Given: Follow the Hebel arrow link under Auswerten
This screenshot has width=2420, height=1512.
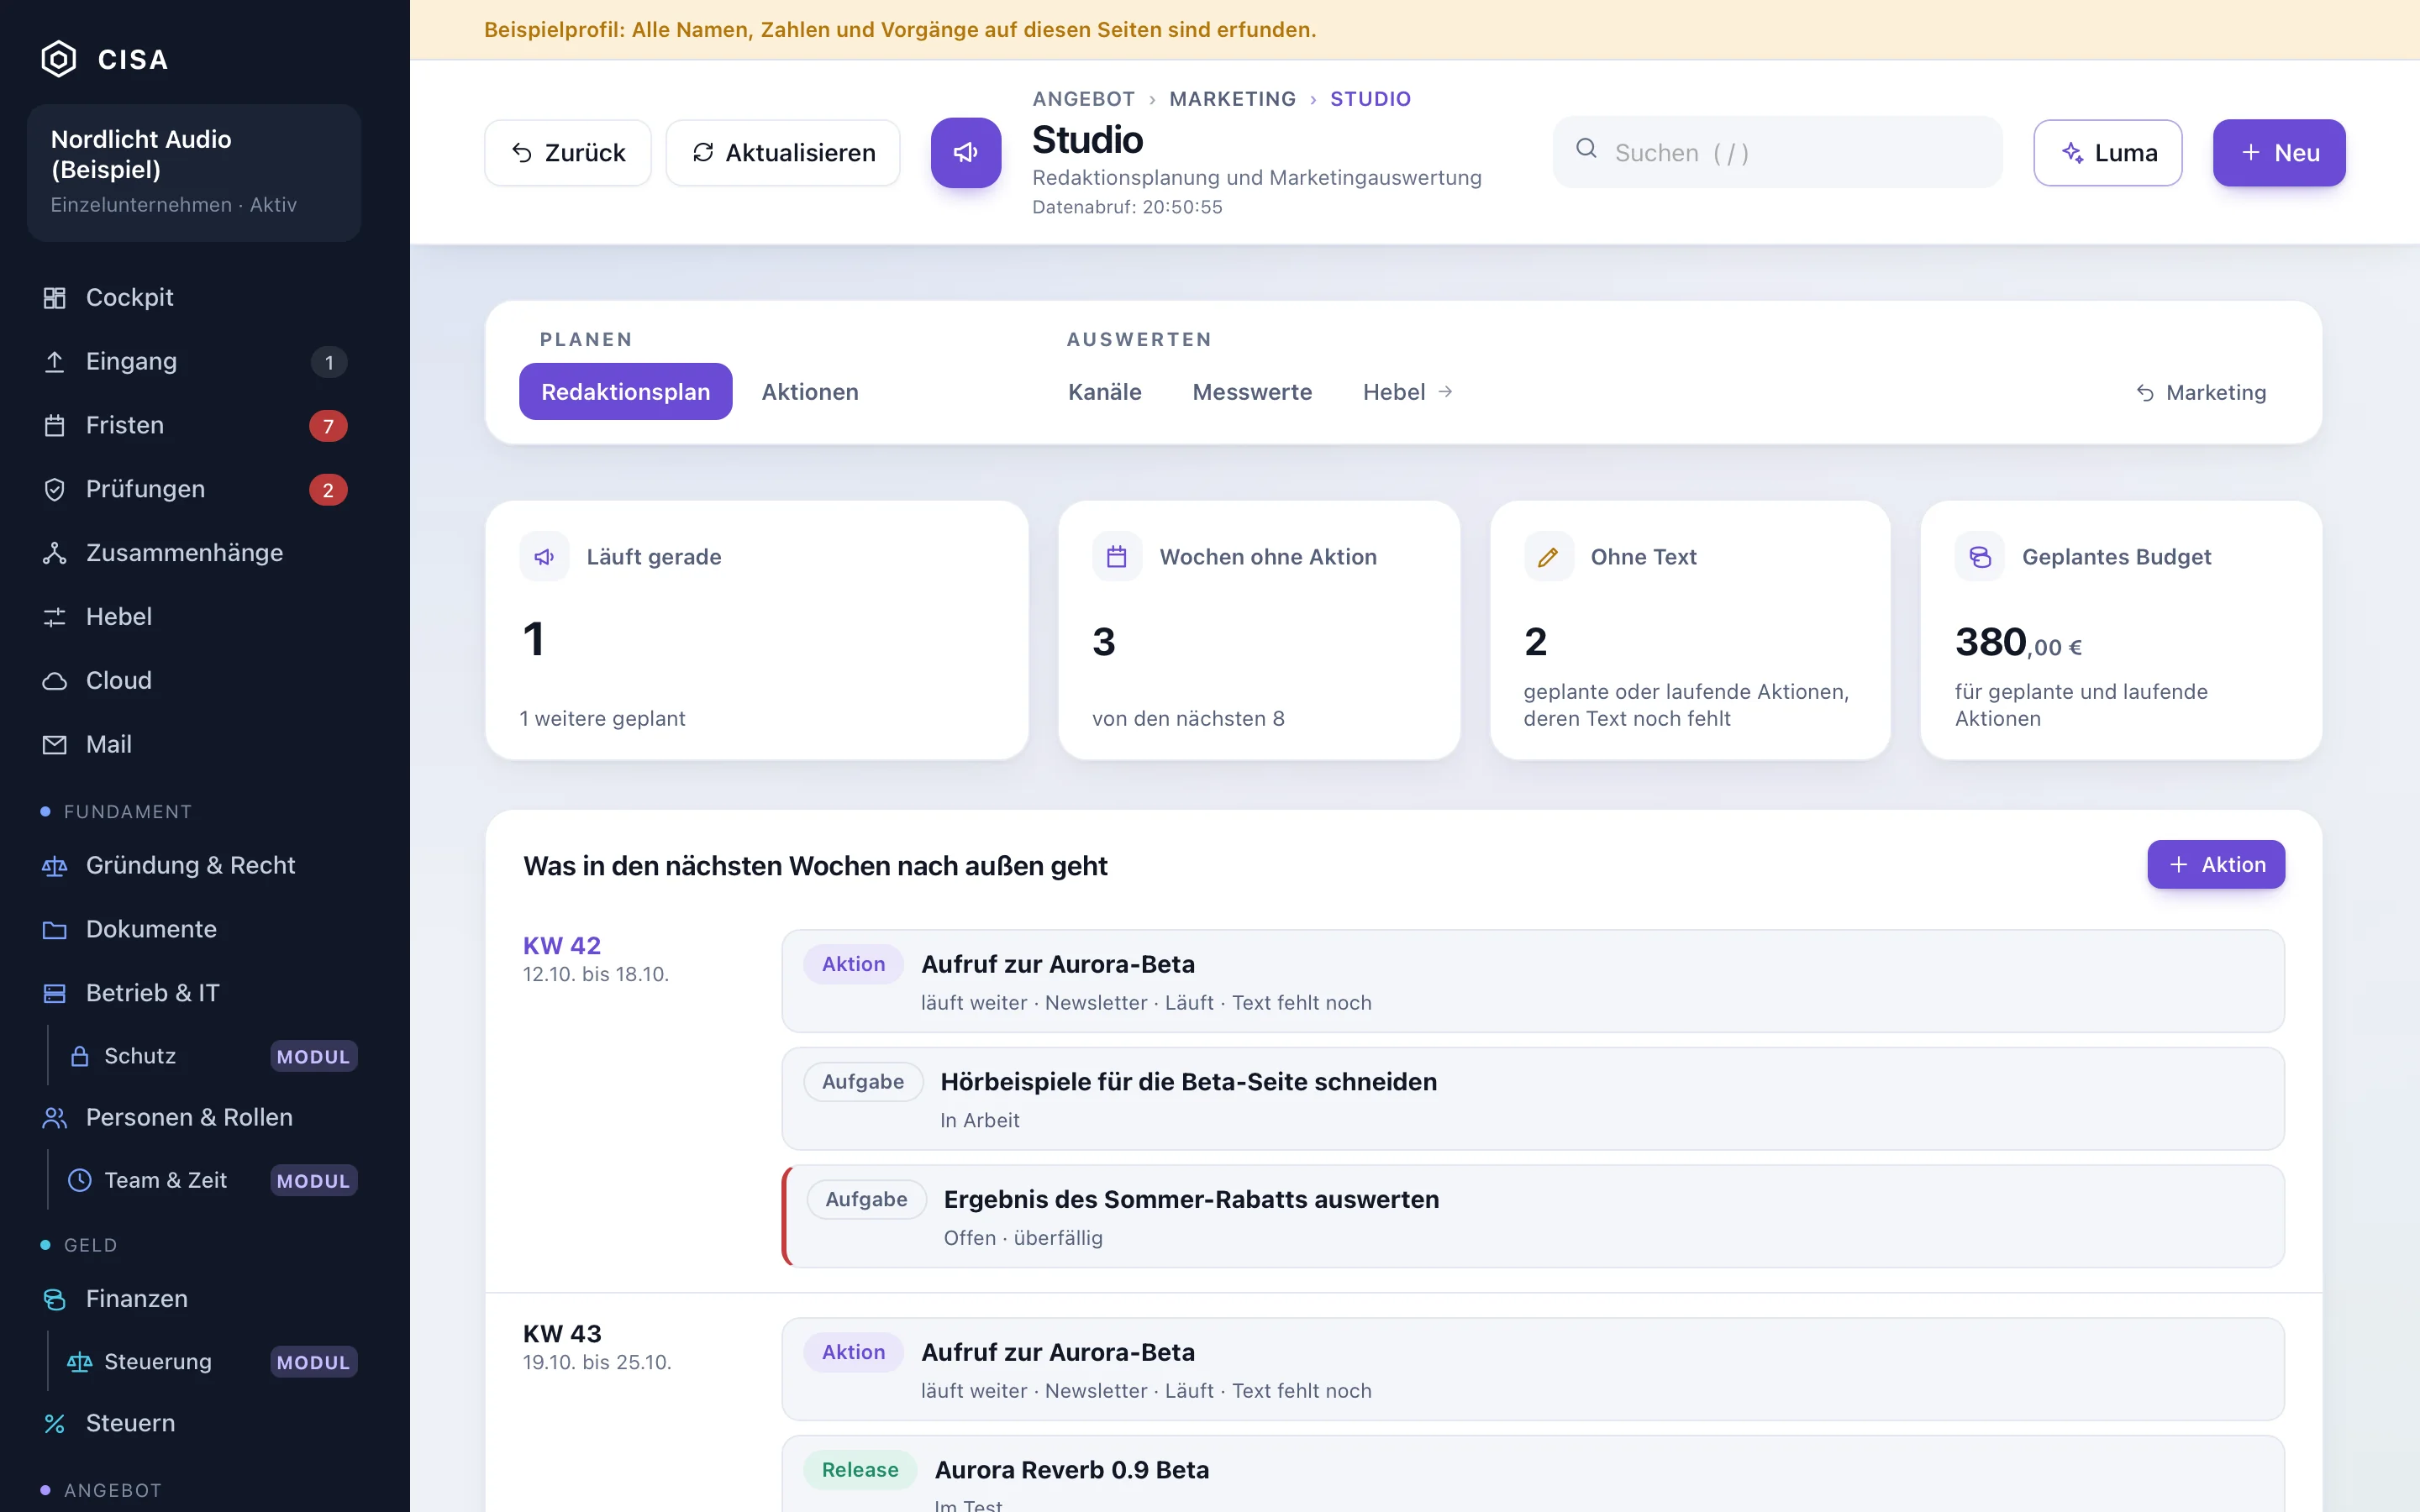Looking at the screenshot, I should pos(1408,392).
